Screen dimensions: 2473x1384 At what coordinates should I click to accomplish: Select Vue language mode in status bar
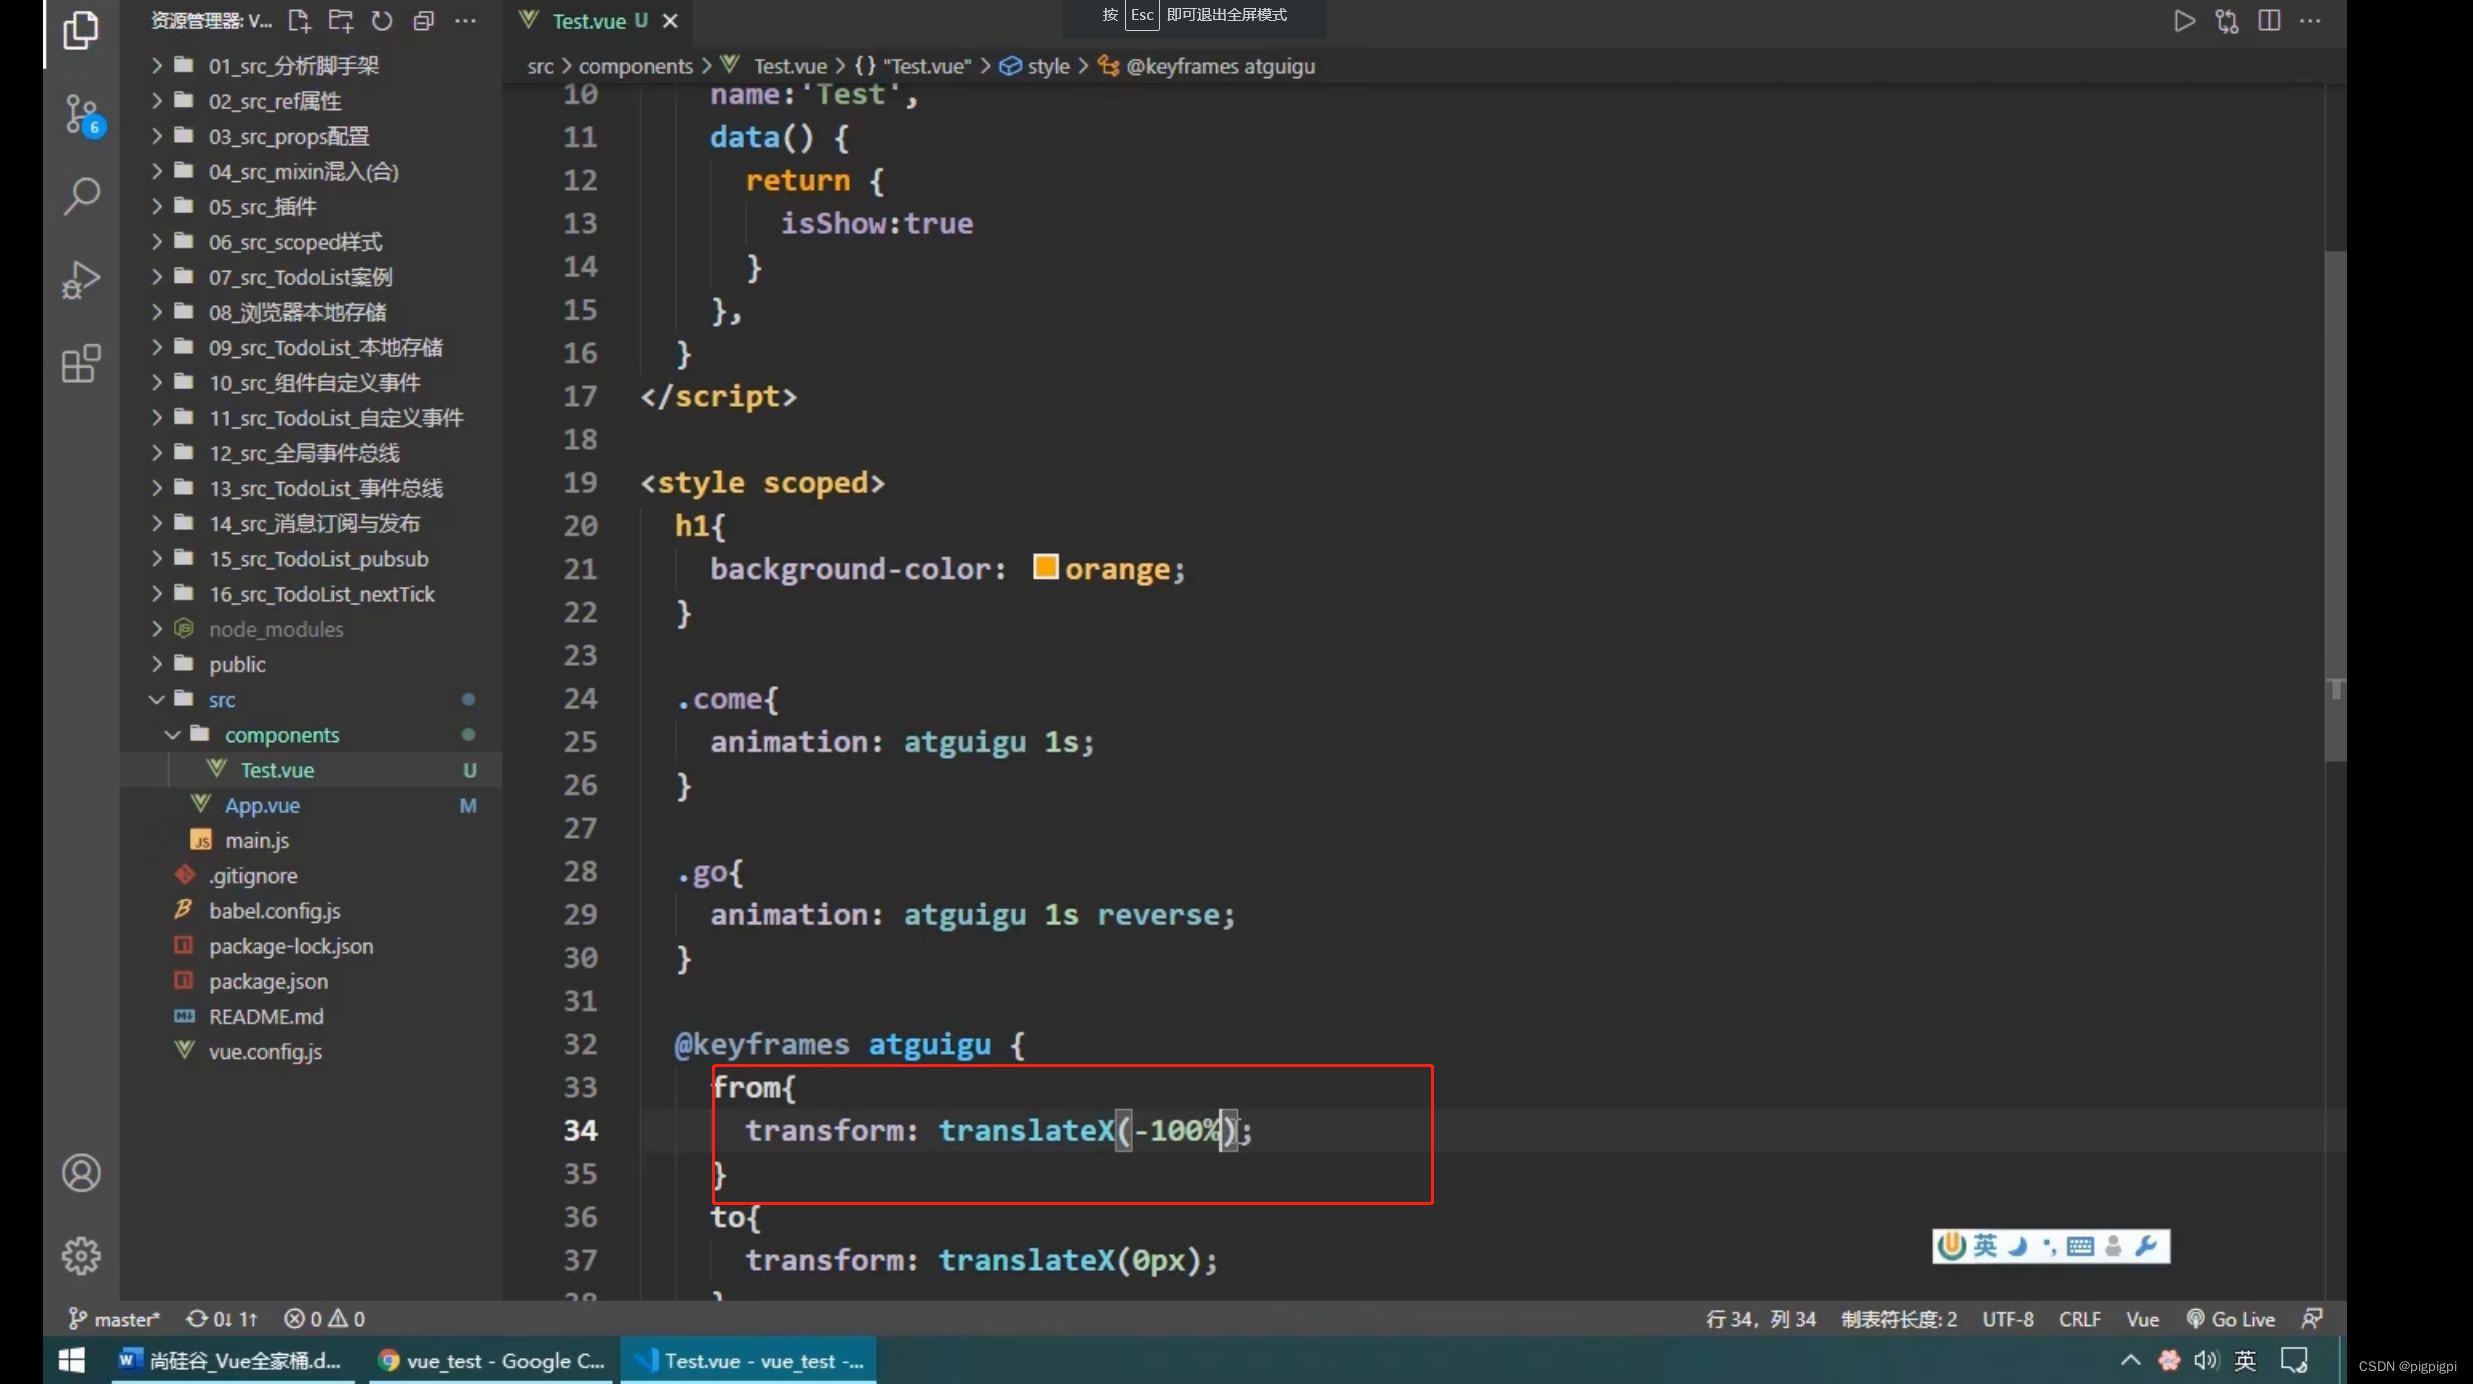pyautogui.click(x=2142, y=1319)
